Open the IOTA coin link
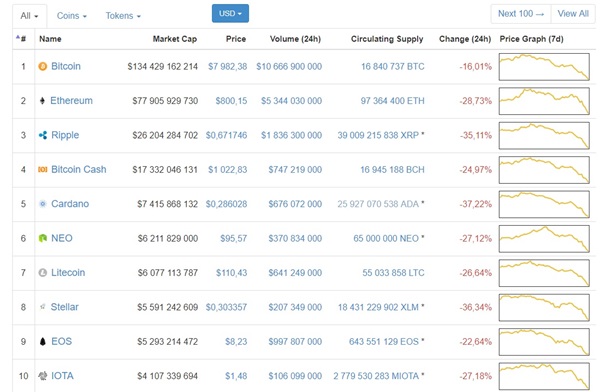Screen dimensions: 610x392 (62, 376)
